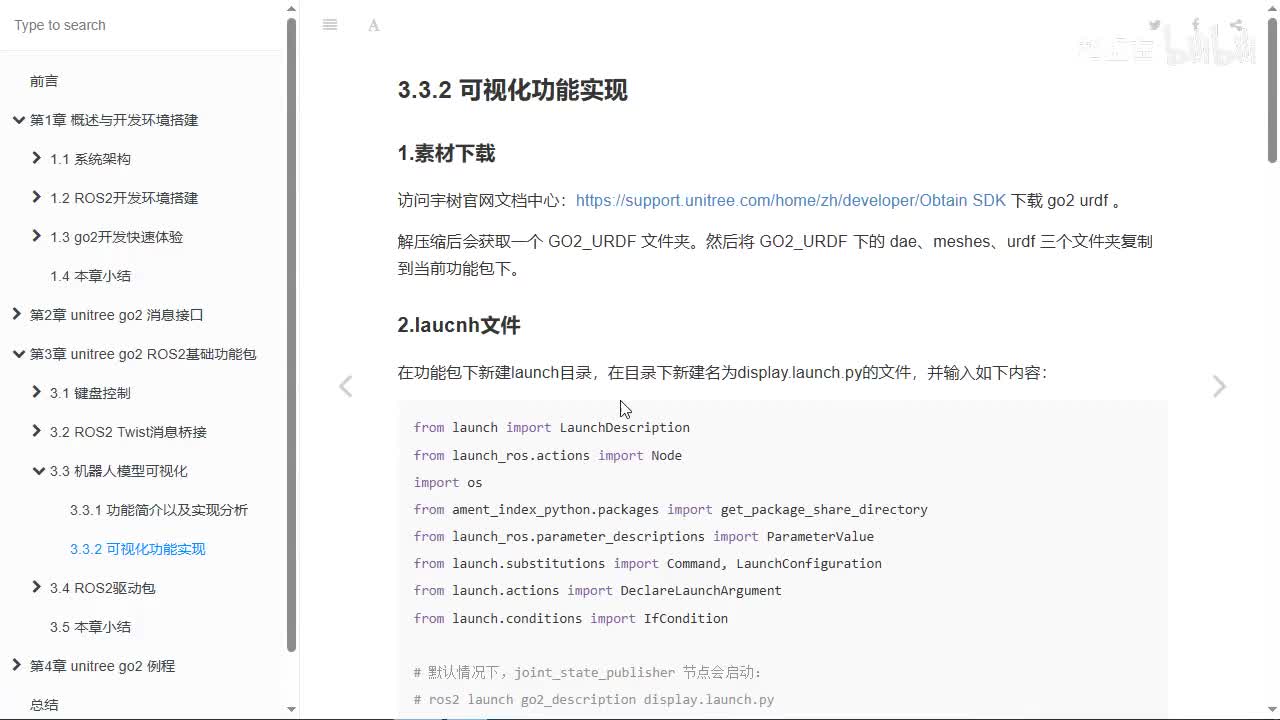
Task: Open the 1.4 本章小结 page
Action: [x=90, y=276]
